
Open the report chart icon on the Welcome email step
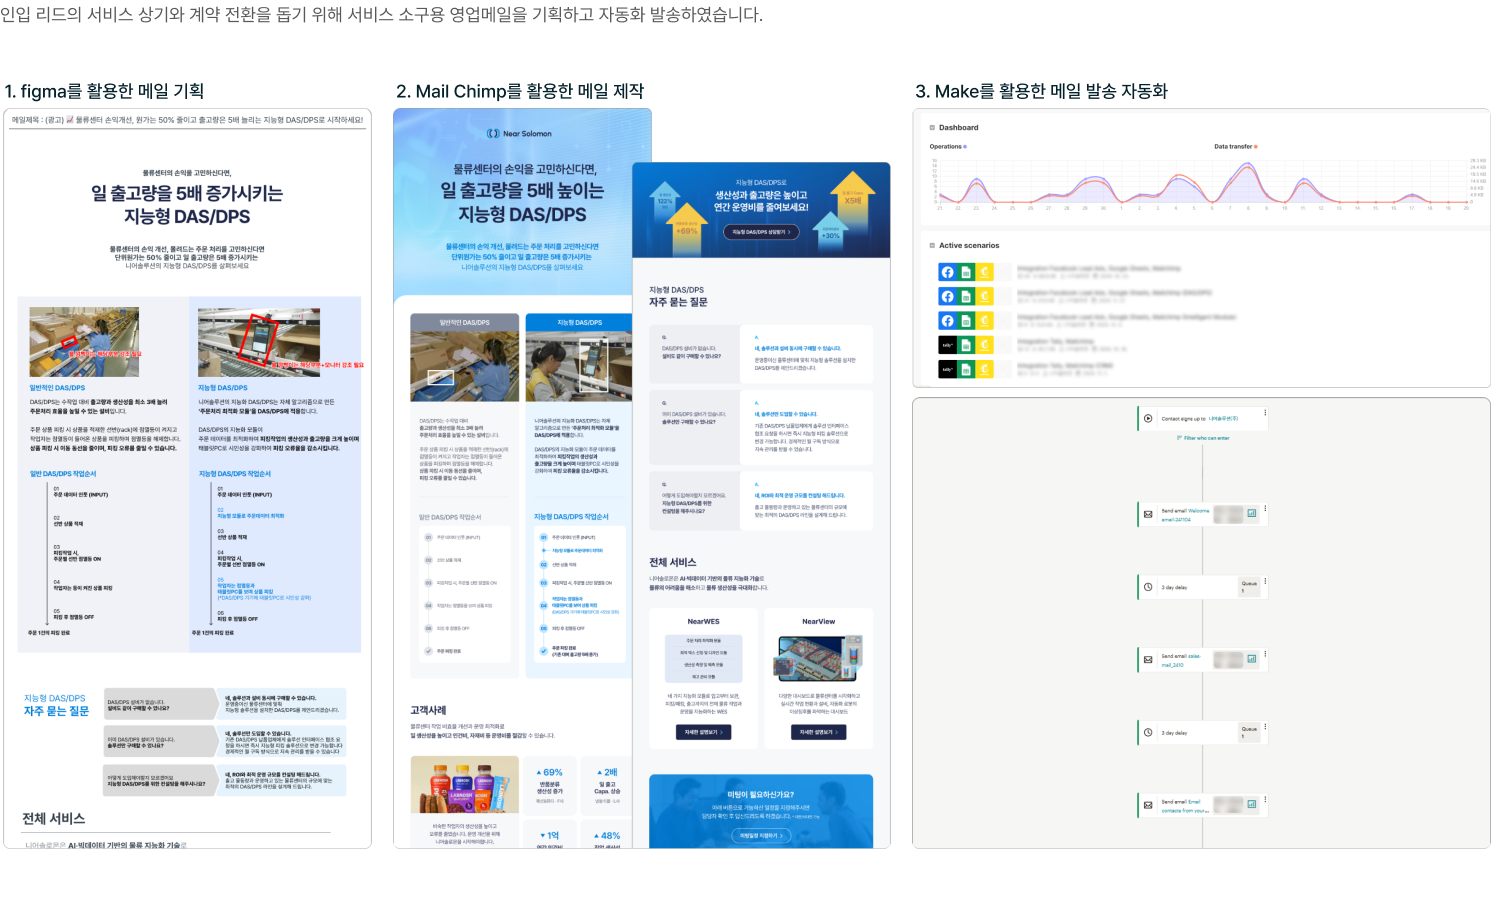1251,513
